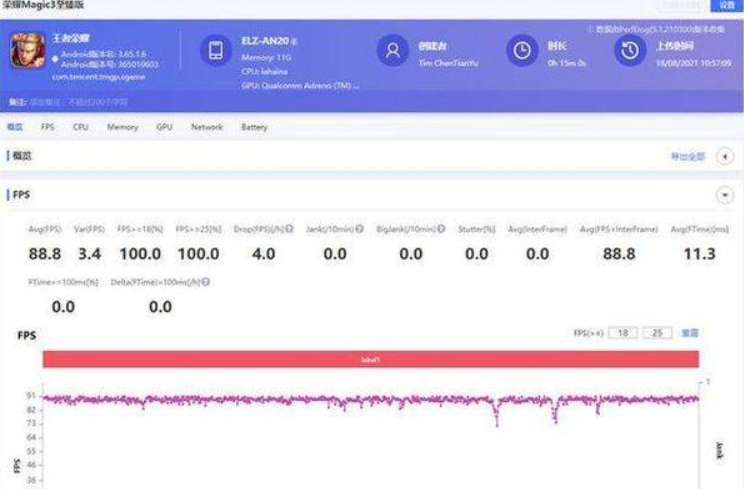This screenshot has height=489, width=744.
Task: Click the Stutter[%] value 0.0
Action: (x=476, y=254)
